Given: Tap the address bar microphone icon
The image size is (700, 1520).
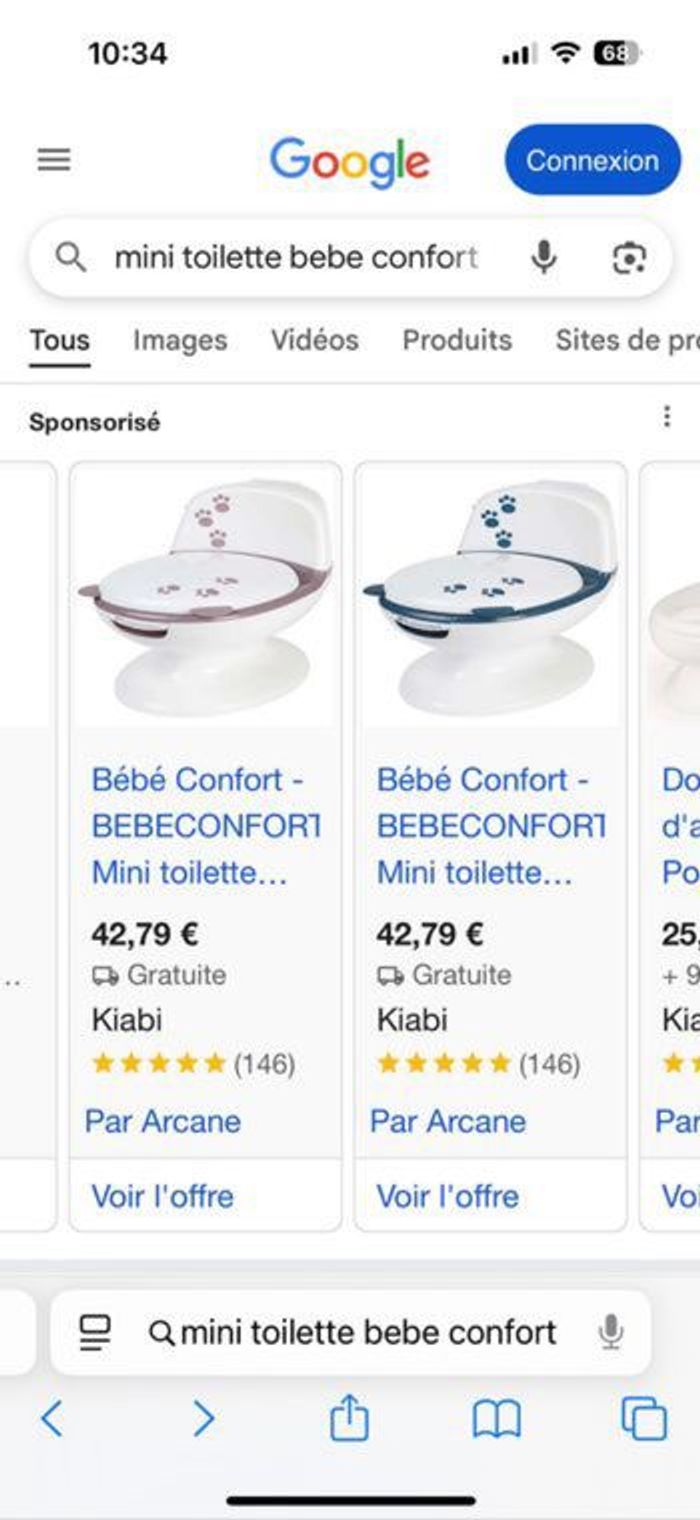Looking at the screenshot, I should [611, 1332].
